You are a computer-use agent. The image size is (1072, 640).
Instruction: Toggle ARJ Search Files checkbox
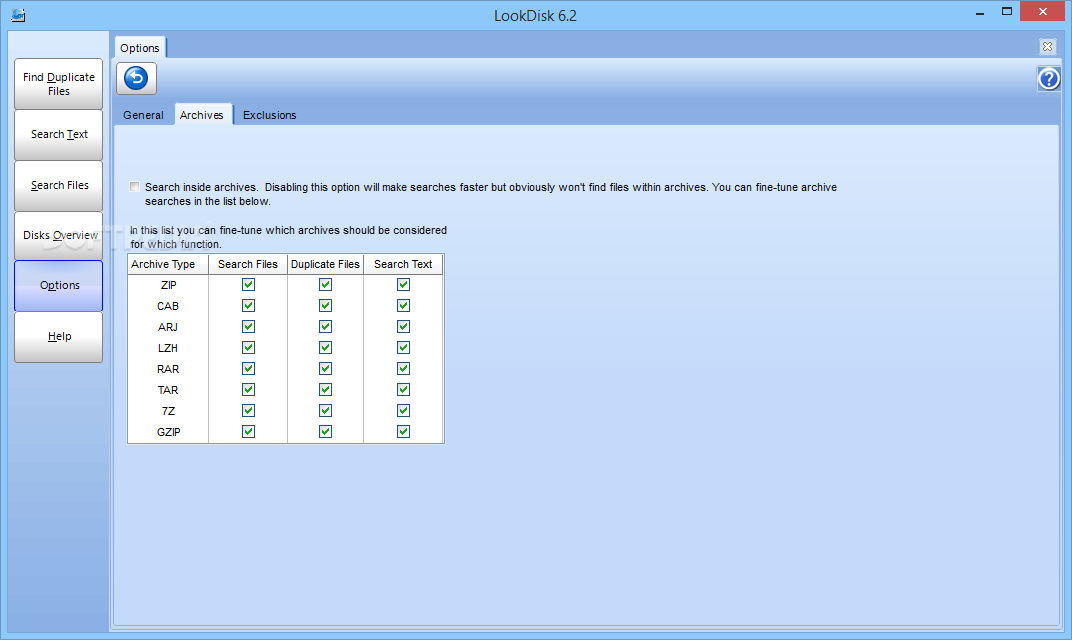[x=248, y=327]
